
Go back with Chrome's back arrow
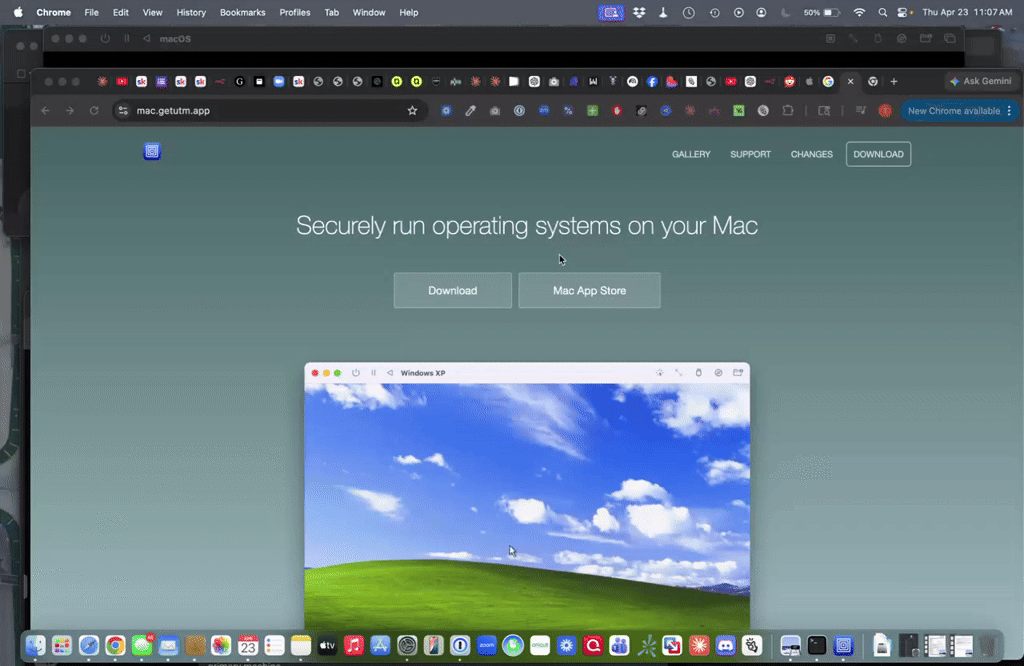pyautogui.click(x=45, y=110)
